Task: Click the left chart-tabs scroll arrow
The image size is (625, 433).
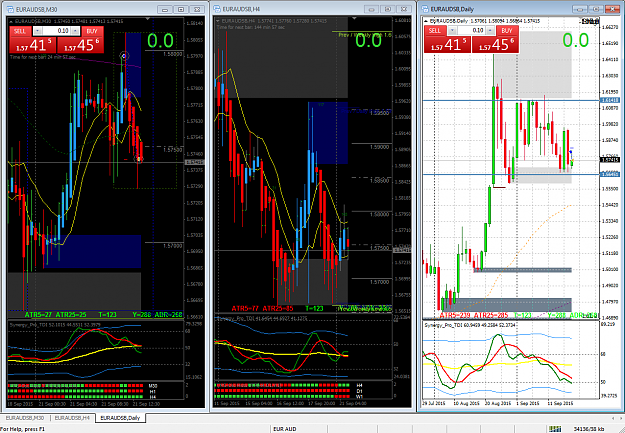Action: point(613,418)
